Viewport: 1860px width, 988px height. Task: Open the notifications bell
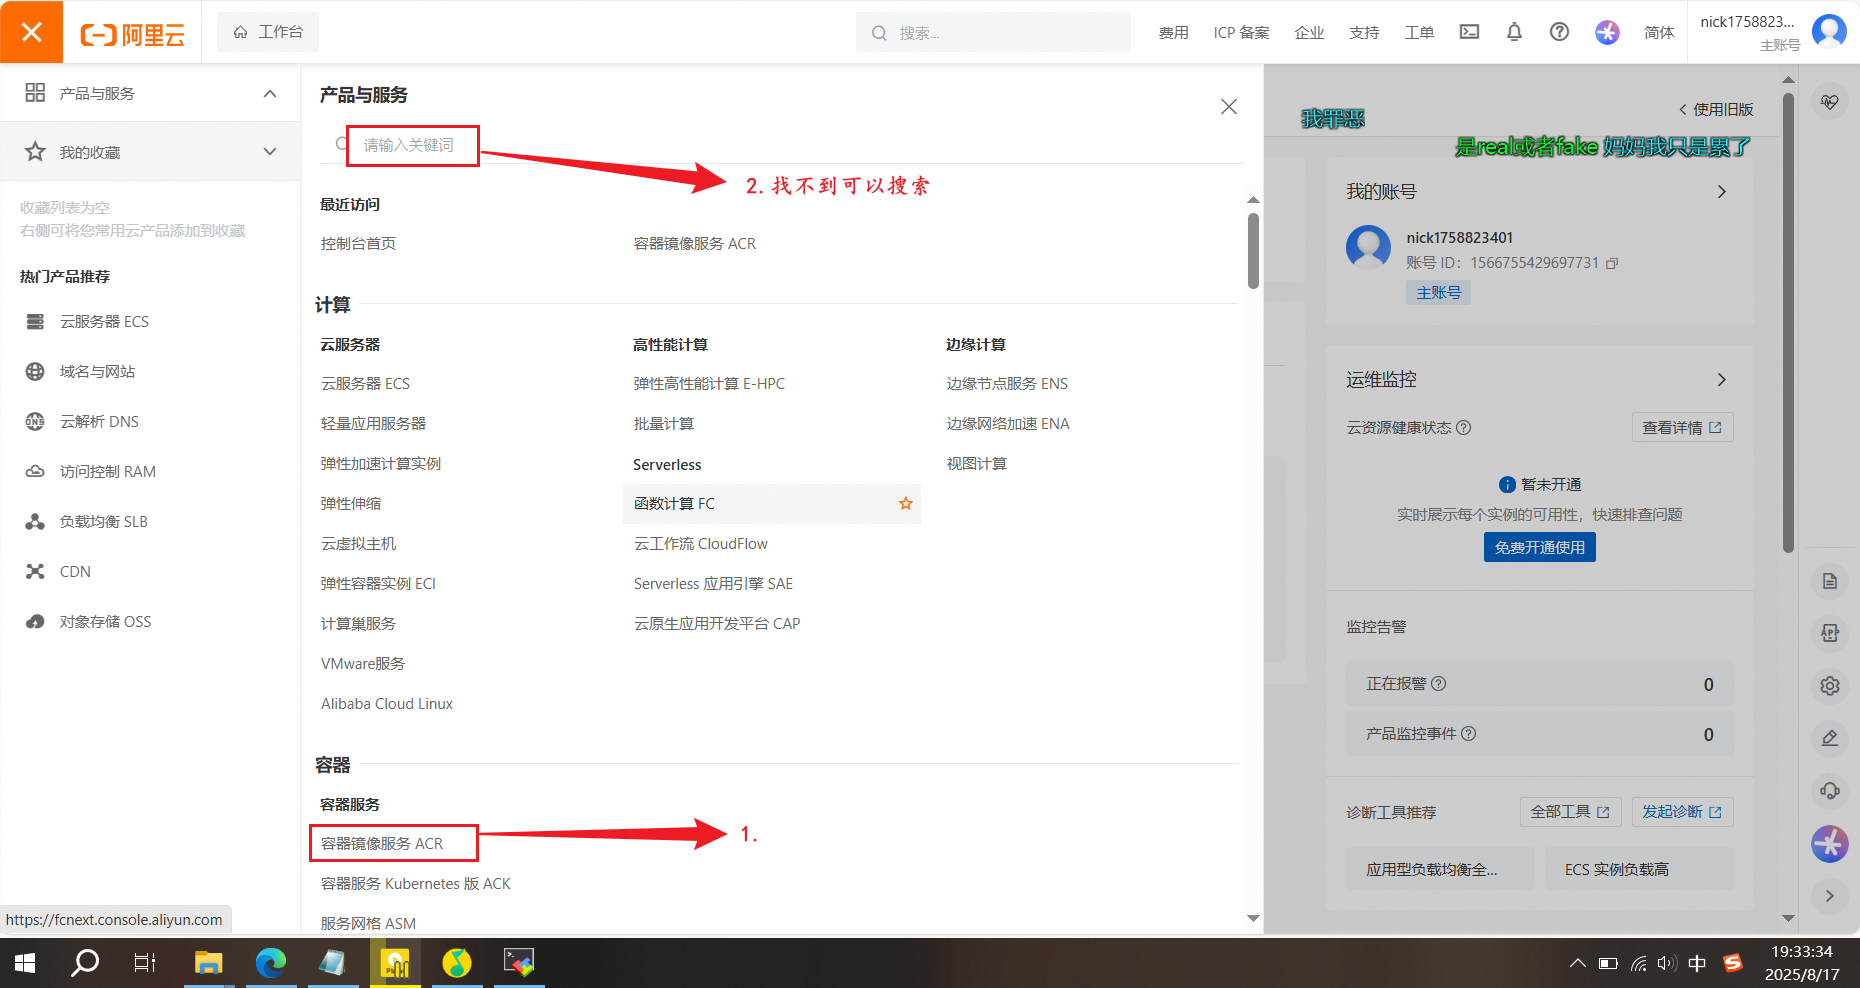coord(1514,32)
